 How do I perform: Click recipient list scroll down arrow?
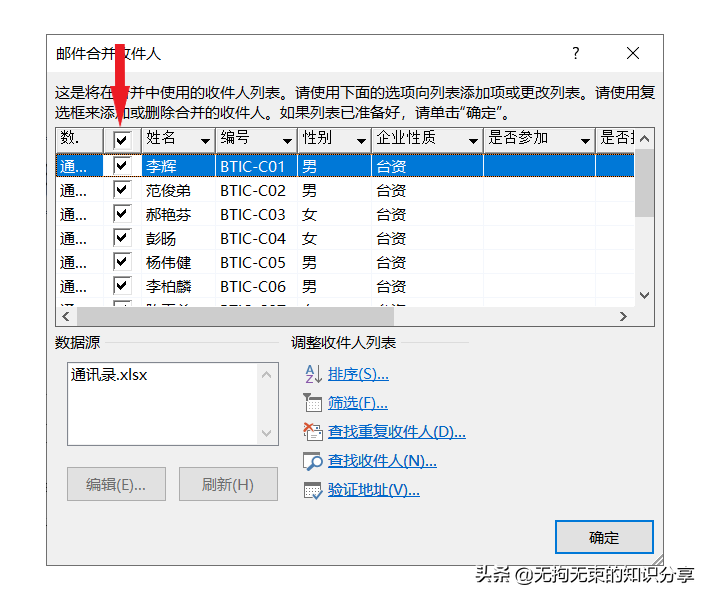click(x=645, y=295)
